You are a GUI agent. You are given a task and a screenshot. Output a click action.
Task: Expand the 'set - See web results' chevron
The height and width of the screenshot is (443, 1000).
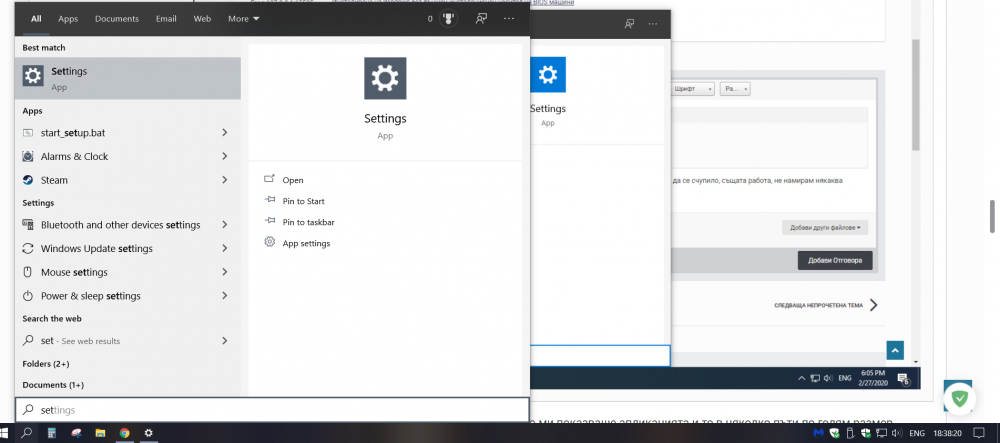224,341
